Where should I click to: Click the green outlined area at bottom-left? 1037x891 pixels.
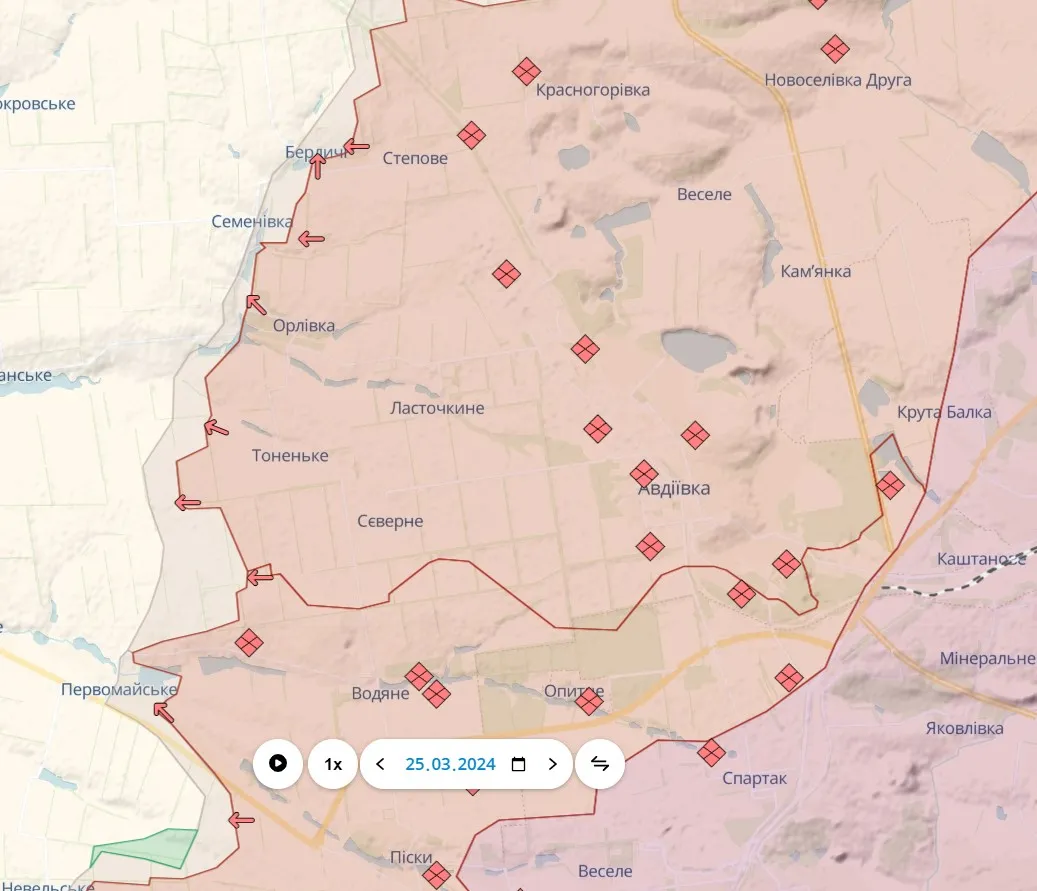pyautogui.click(x=145, y=849)
